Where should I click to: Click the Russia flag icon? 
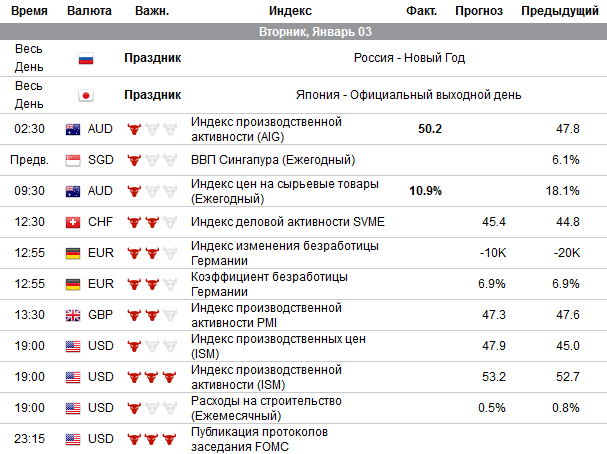point(86,58)
